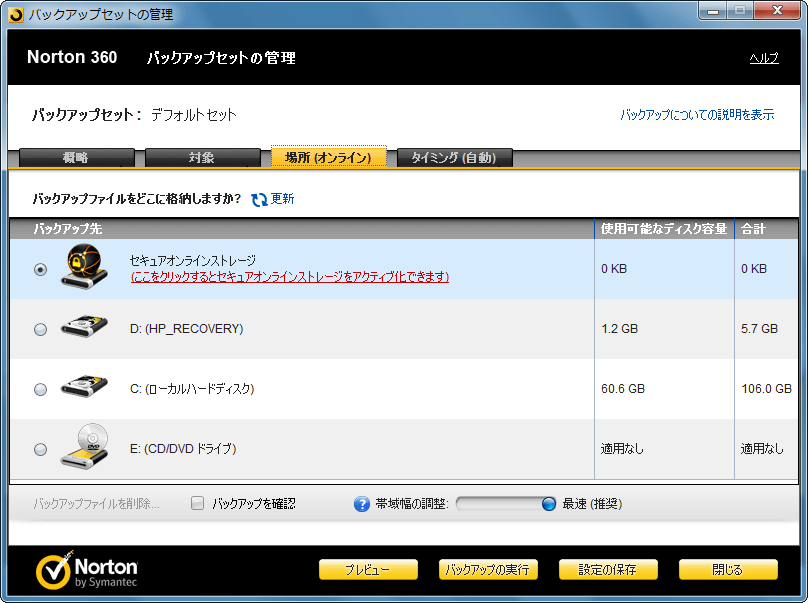Switch to the 対象 tab

[x=203, y=158]
